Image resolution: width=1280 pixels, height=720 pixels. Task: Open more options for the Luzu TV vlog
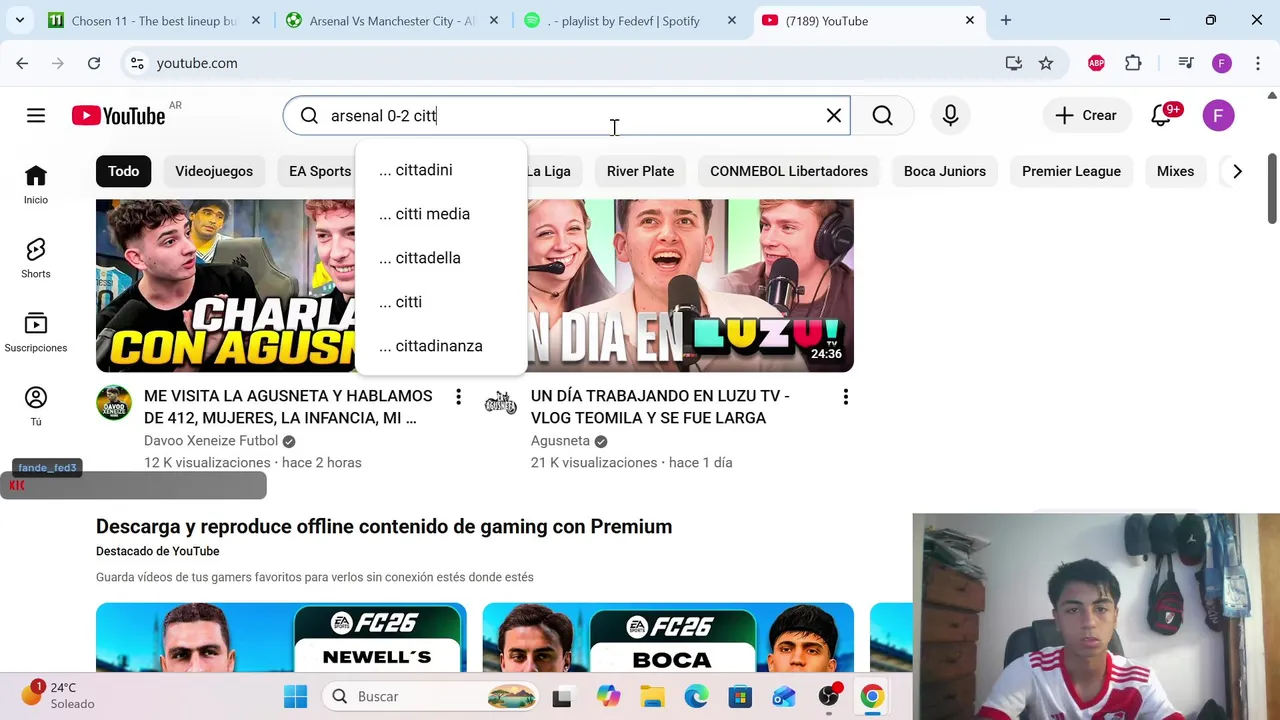(845, 397)
